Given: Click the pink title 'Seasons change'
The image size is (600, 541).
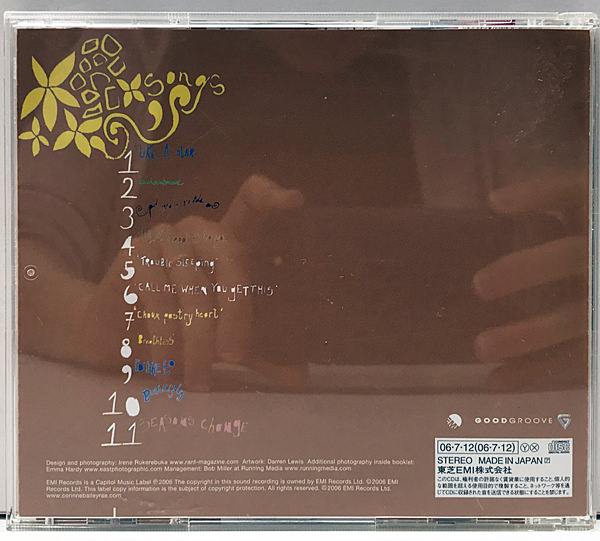Looking at the screenshot, I should [194, 425].
